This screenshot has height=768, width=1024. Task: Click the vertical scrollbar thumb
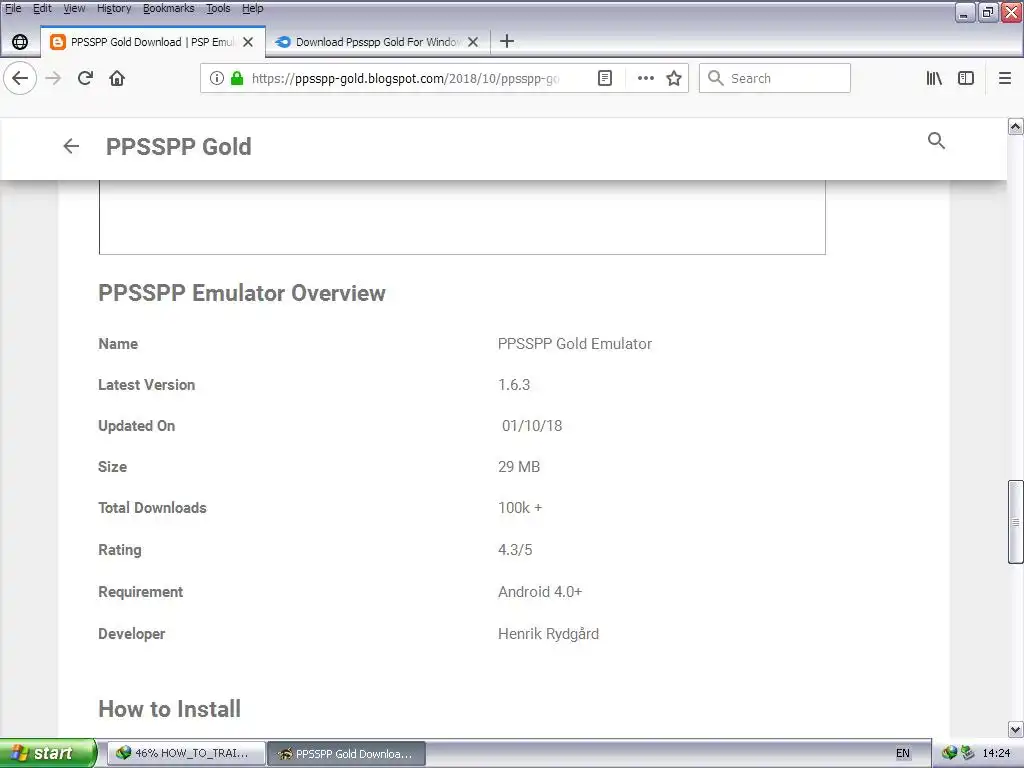(1016, 521)
